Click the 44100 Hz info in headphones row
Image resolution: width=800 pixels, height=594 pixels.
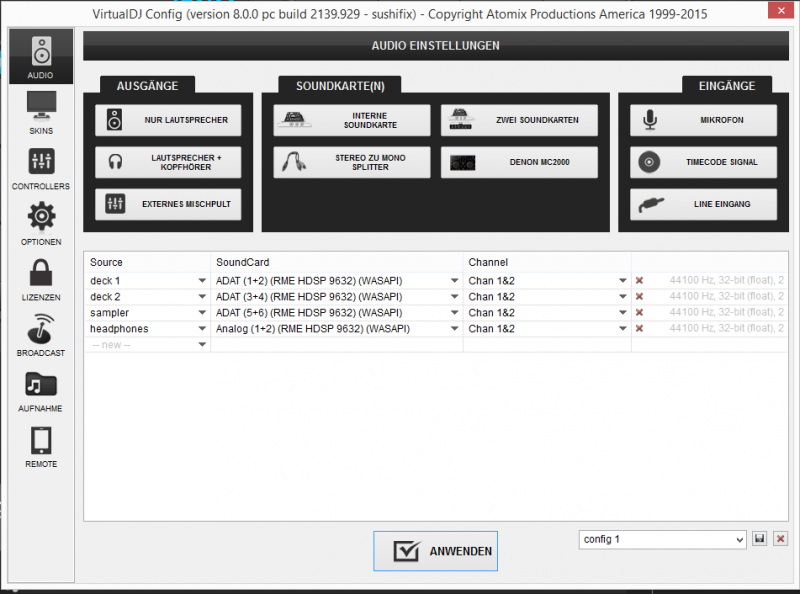[727, 328]
